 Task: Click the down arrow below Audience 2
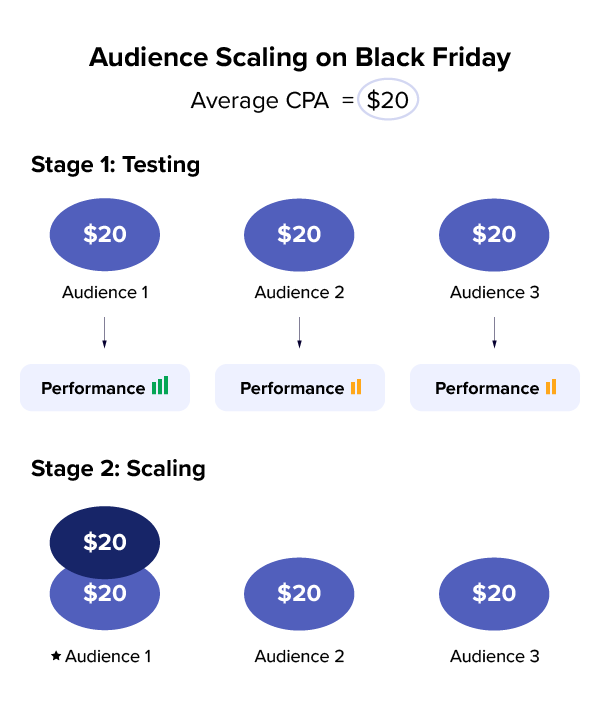(299, 333)
